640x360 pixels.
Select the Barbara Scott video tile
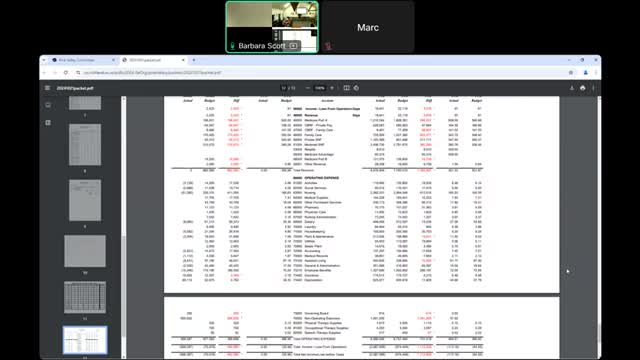point(272,27)
